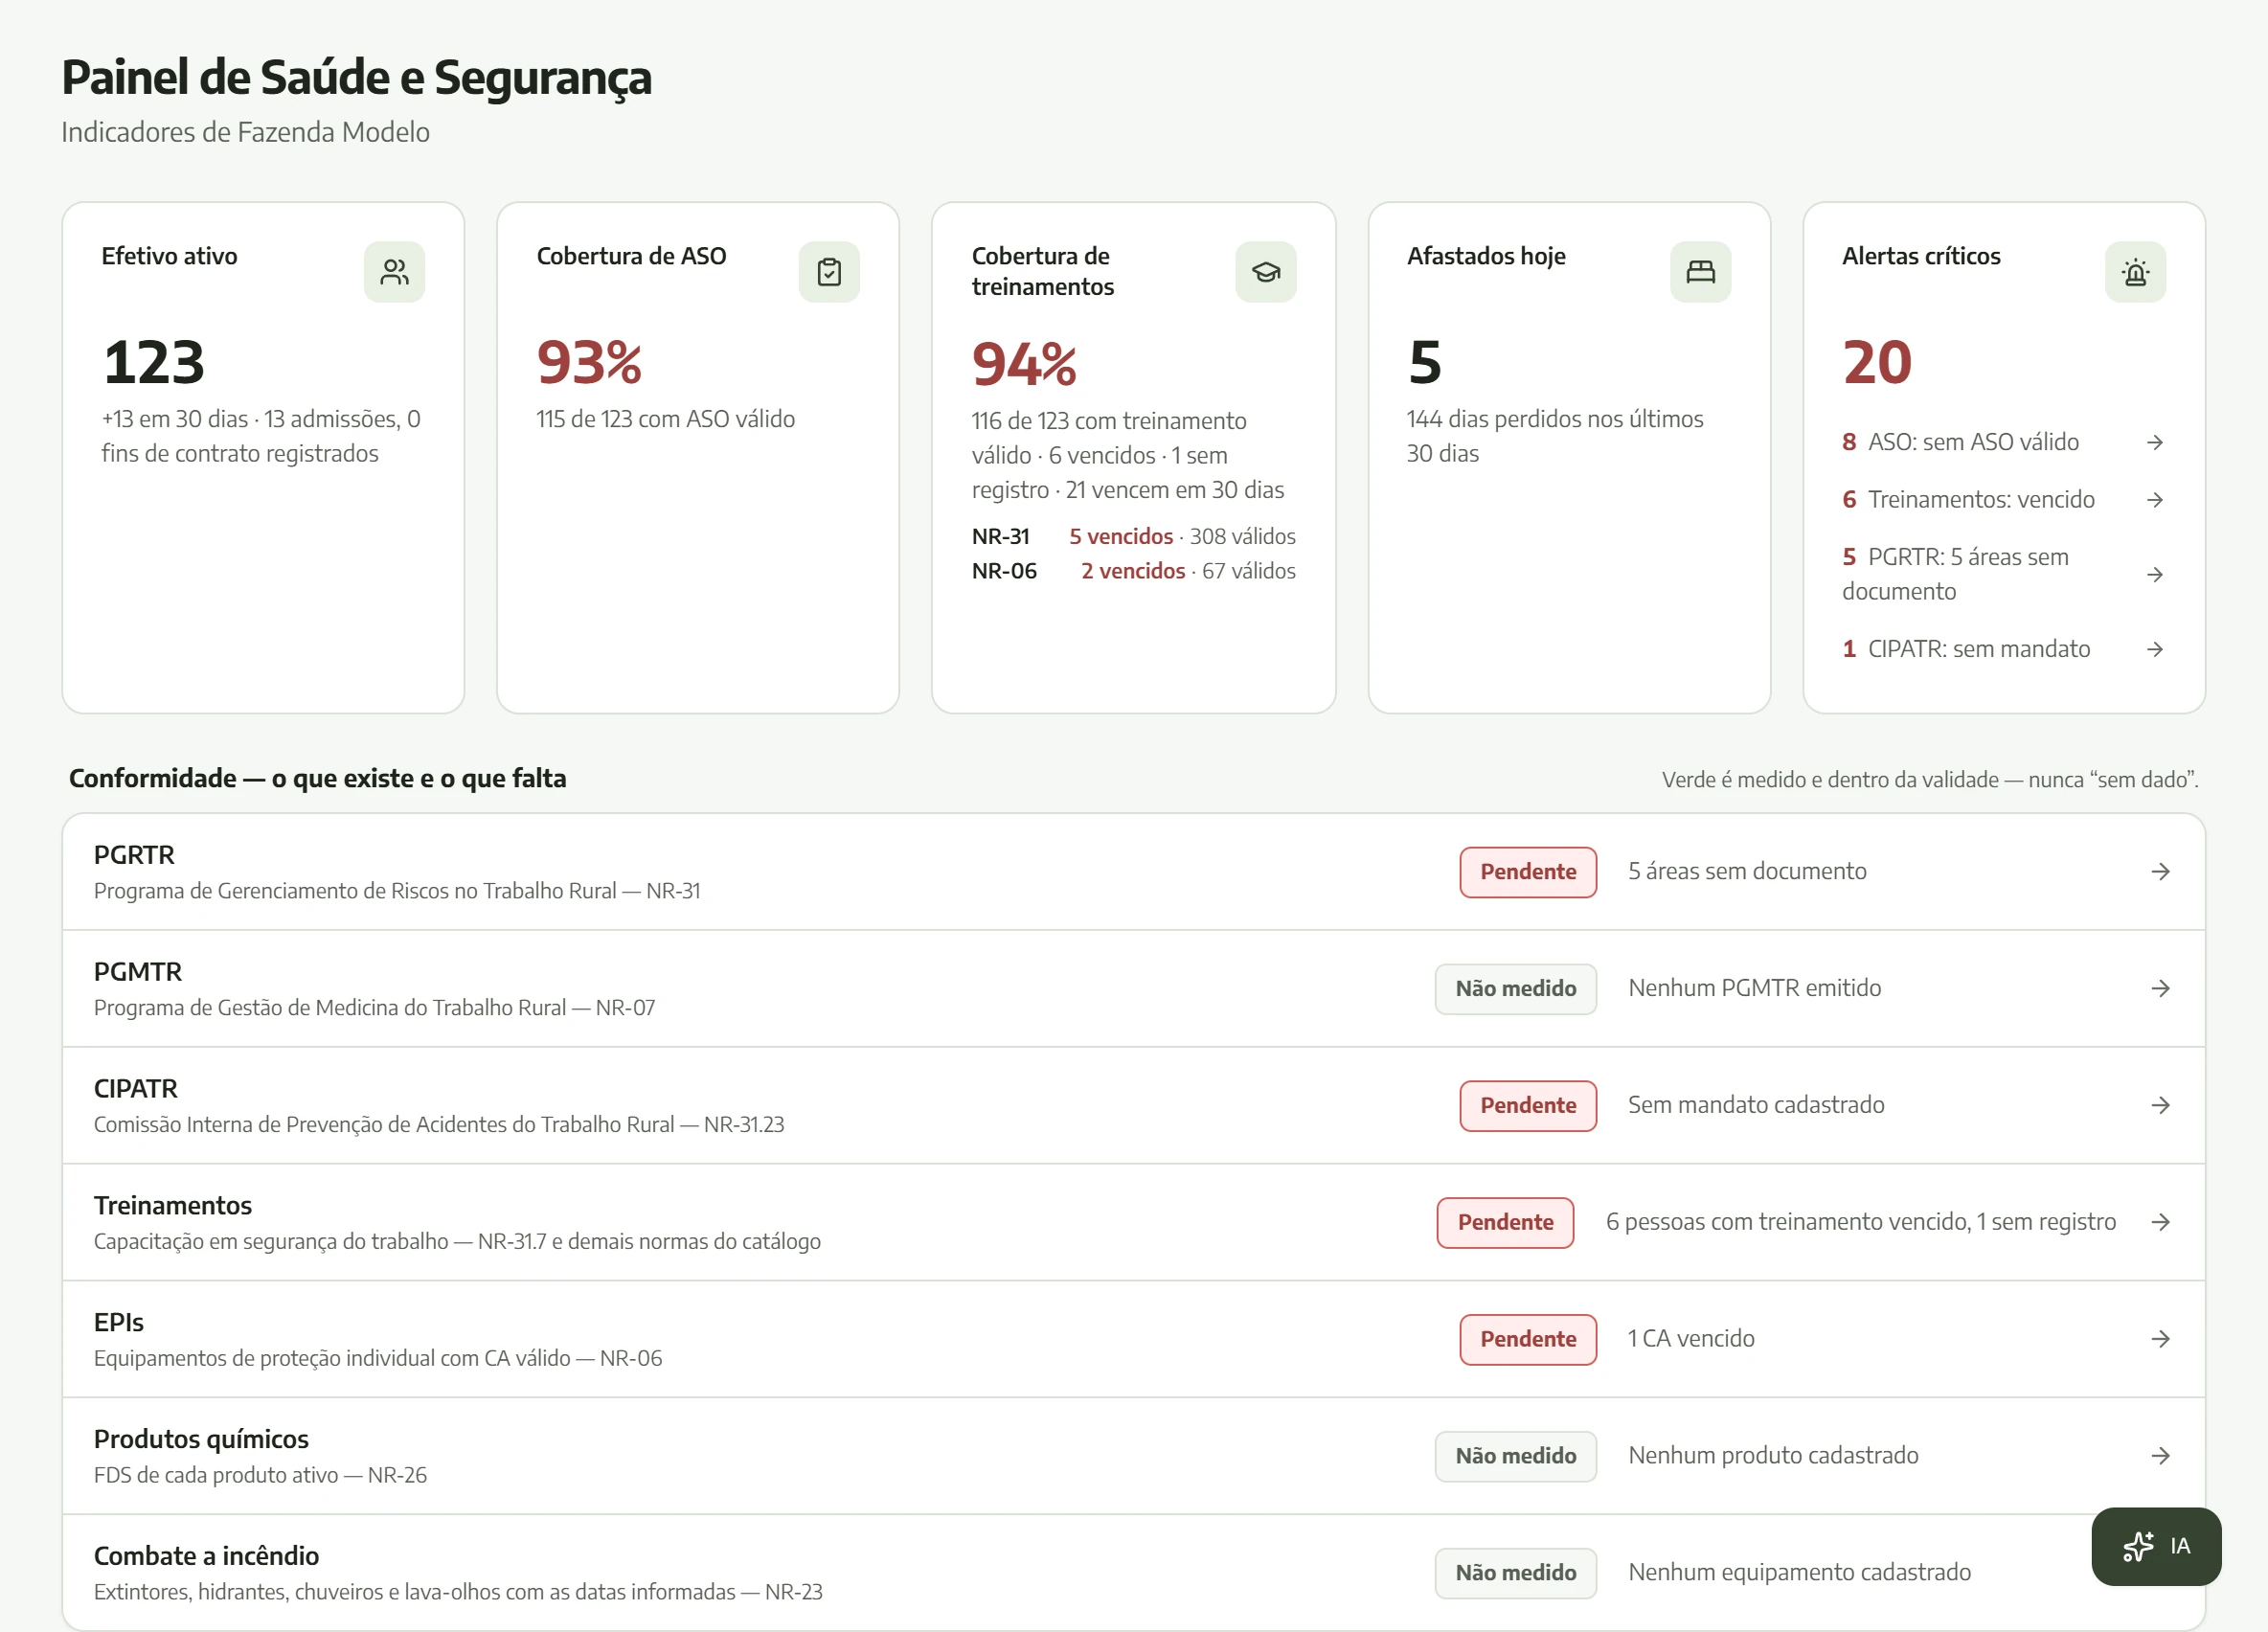Click the clipboard icon on Cobertura de ASO card
The height and width of the screenshot is (1632, 2268).
coord(829,272)
